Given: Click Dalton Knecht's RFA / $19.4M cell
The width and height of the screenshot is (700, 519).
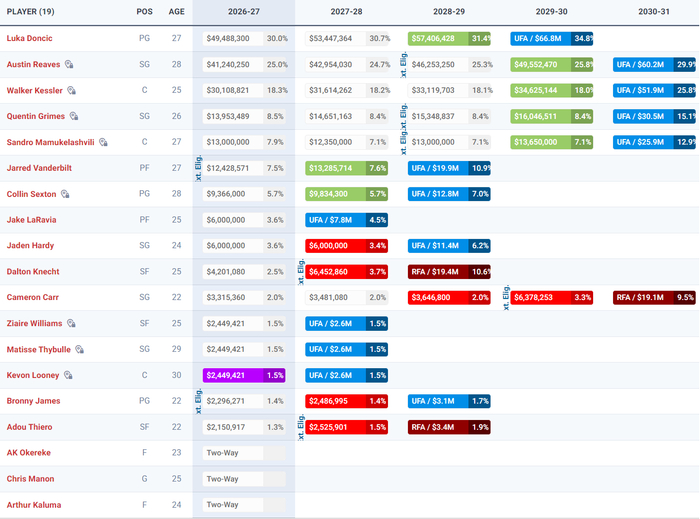Looking at the screenshot, I should tap(449, 271).
